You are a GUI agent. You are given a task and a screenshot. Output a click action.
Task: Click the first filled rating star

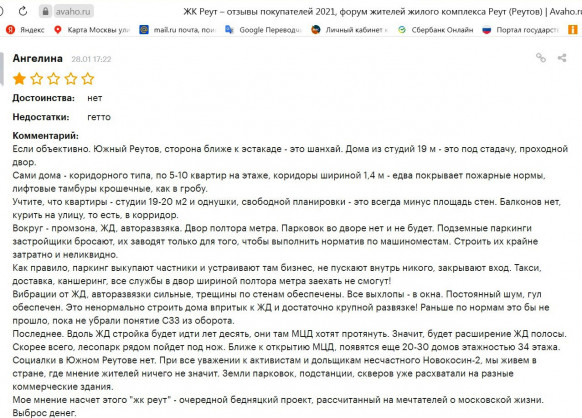coord(19,79)
